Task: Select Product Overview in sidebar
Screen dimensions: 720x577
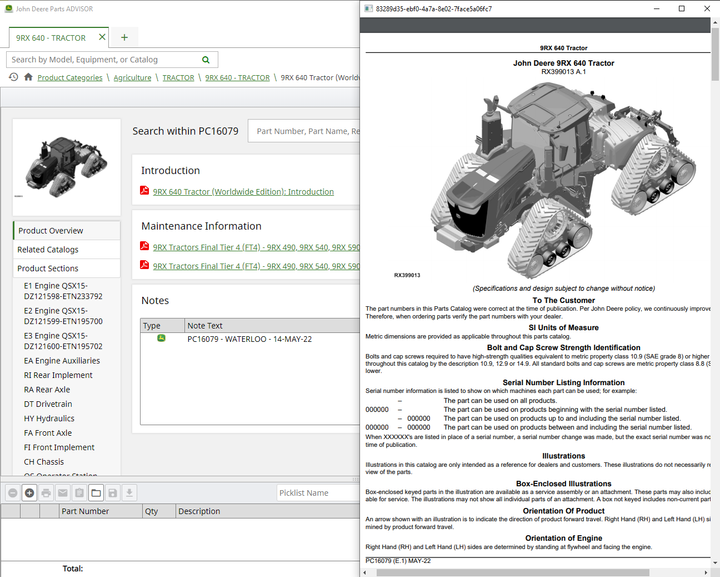Action: coord(67,230)
